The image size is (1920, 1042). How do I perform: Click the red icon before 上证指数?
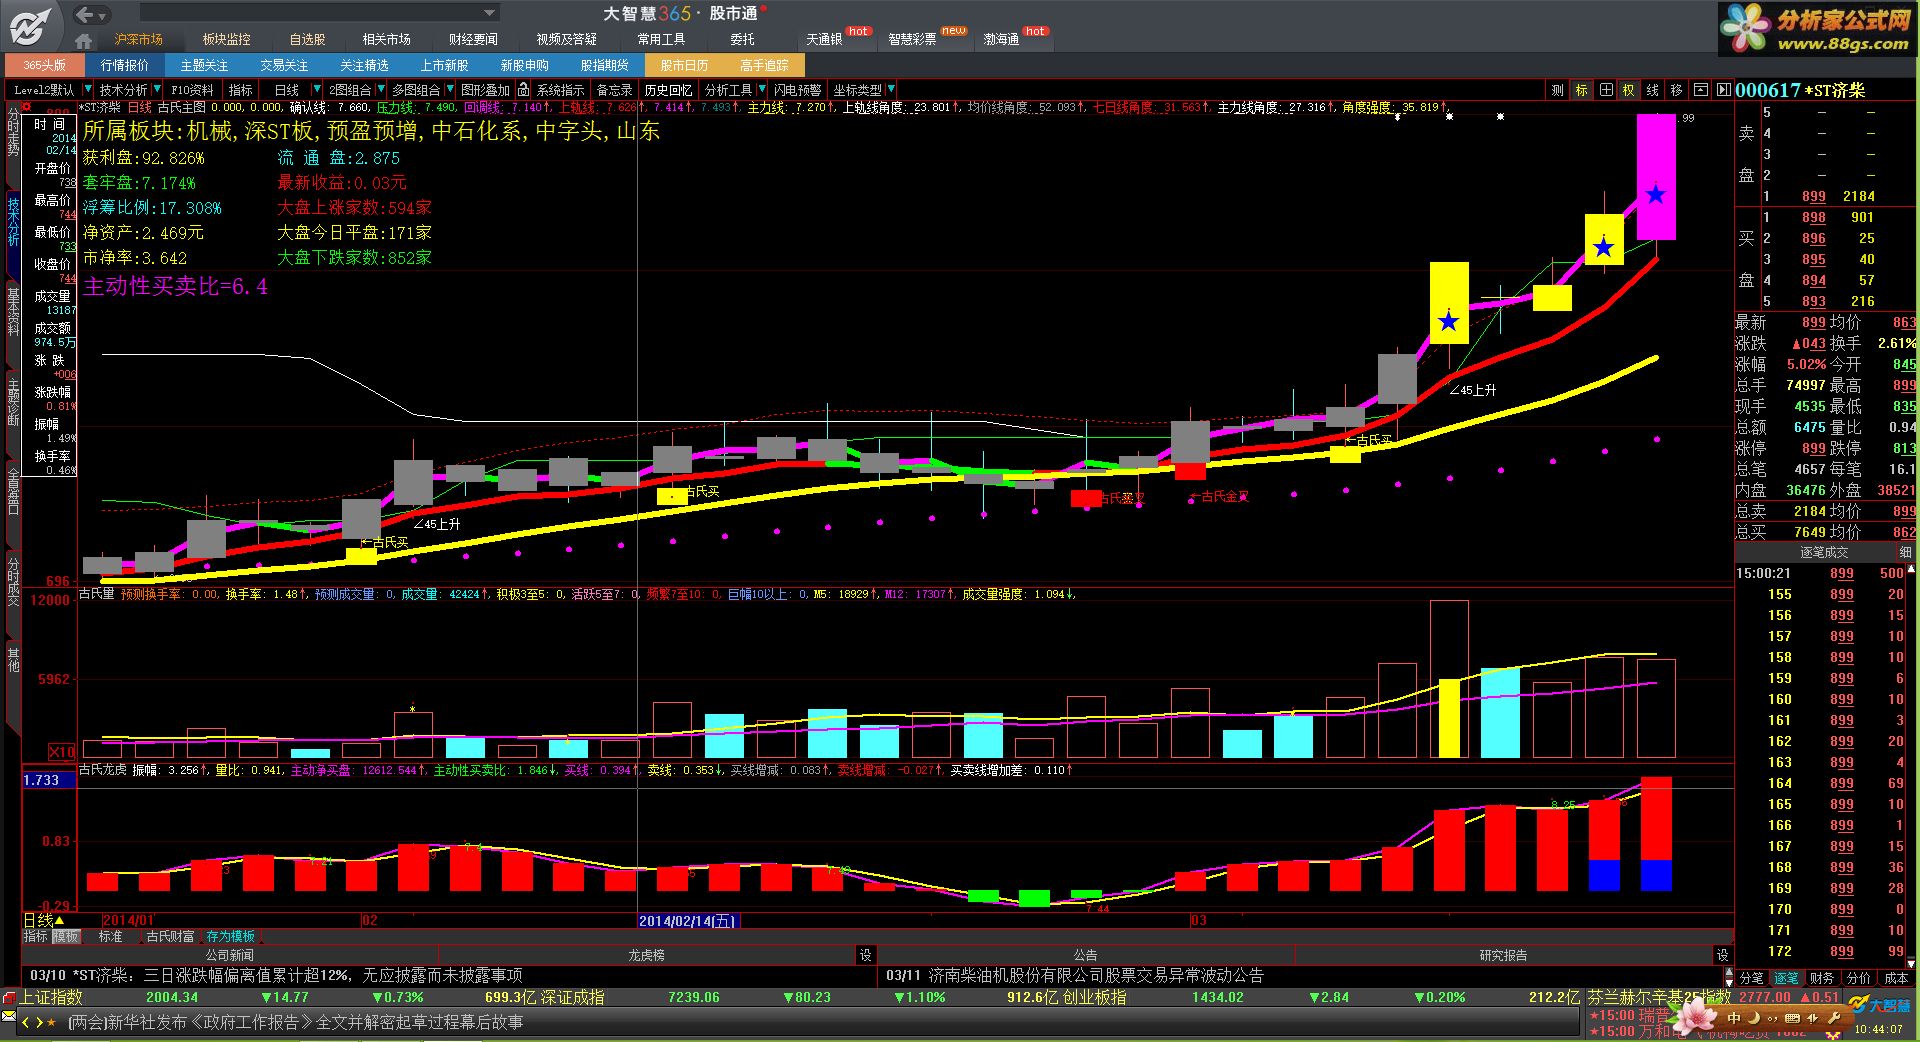(x=10, y=997)
